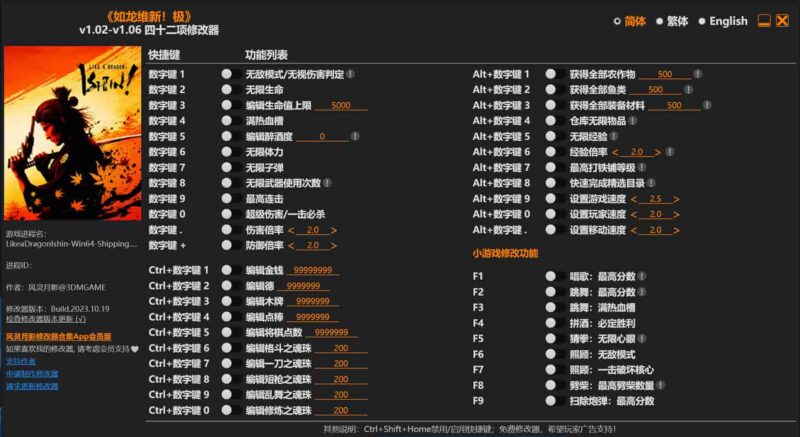Enable 超级伤害/一击必杀 toggle
This screenshot has width=800, height=437.
231,214
